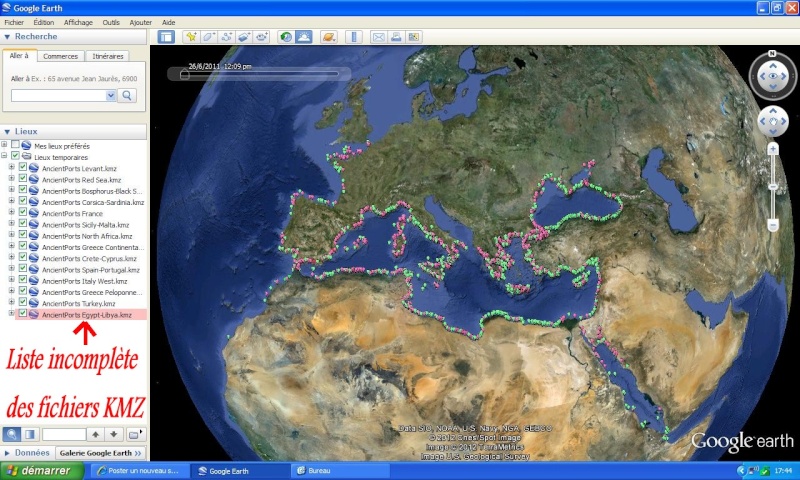Screen dimensions: 800x480
Task: Click the eye in the look-around joystick
Action: click(772, 76)
